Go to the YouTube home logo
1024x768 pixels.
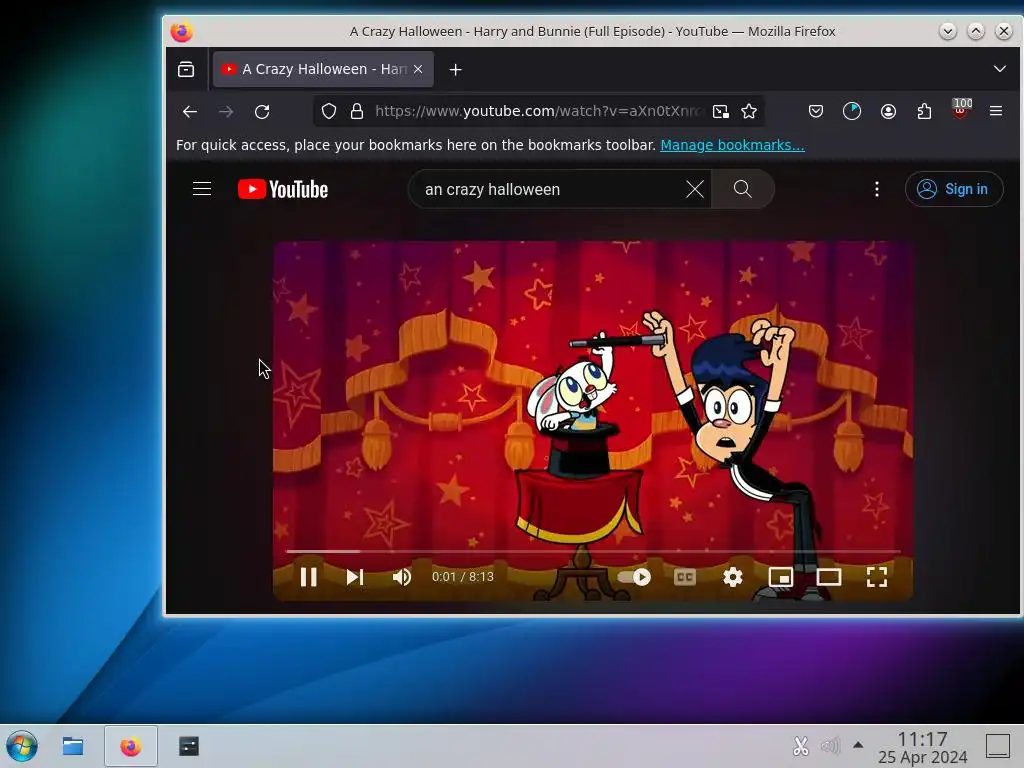coord(283,189)
